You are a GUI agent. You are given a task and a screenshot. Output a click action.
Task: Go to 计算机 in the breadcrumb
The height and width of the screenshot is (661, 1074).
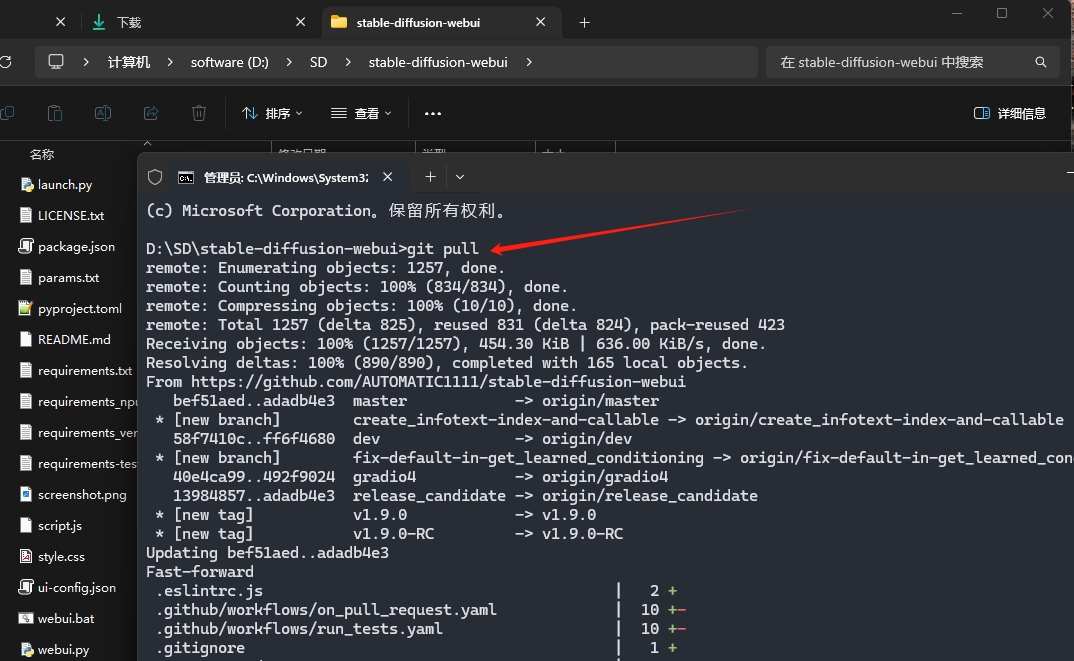[x=128, y=62]
